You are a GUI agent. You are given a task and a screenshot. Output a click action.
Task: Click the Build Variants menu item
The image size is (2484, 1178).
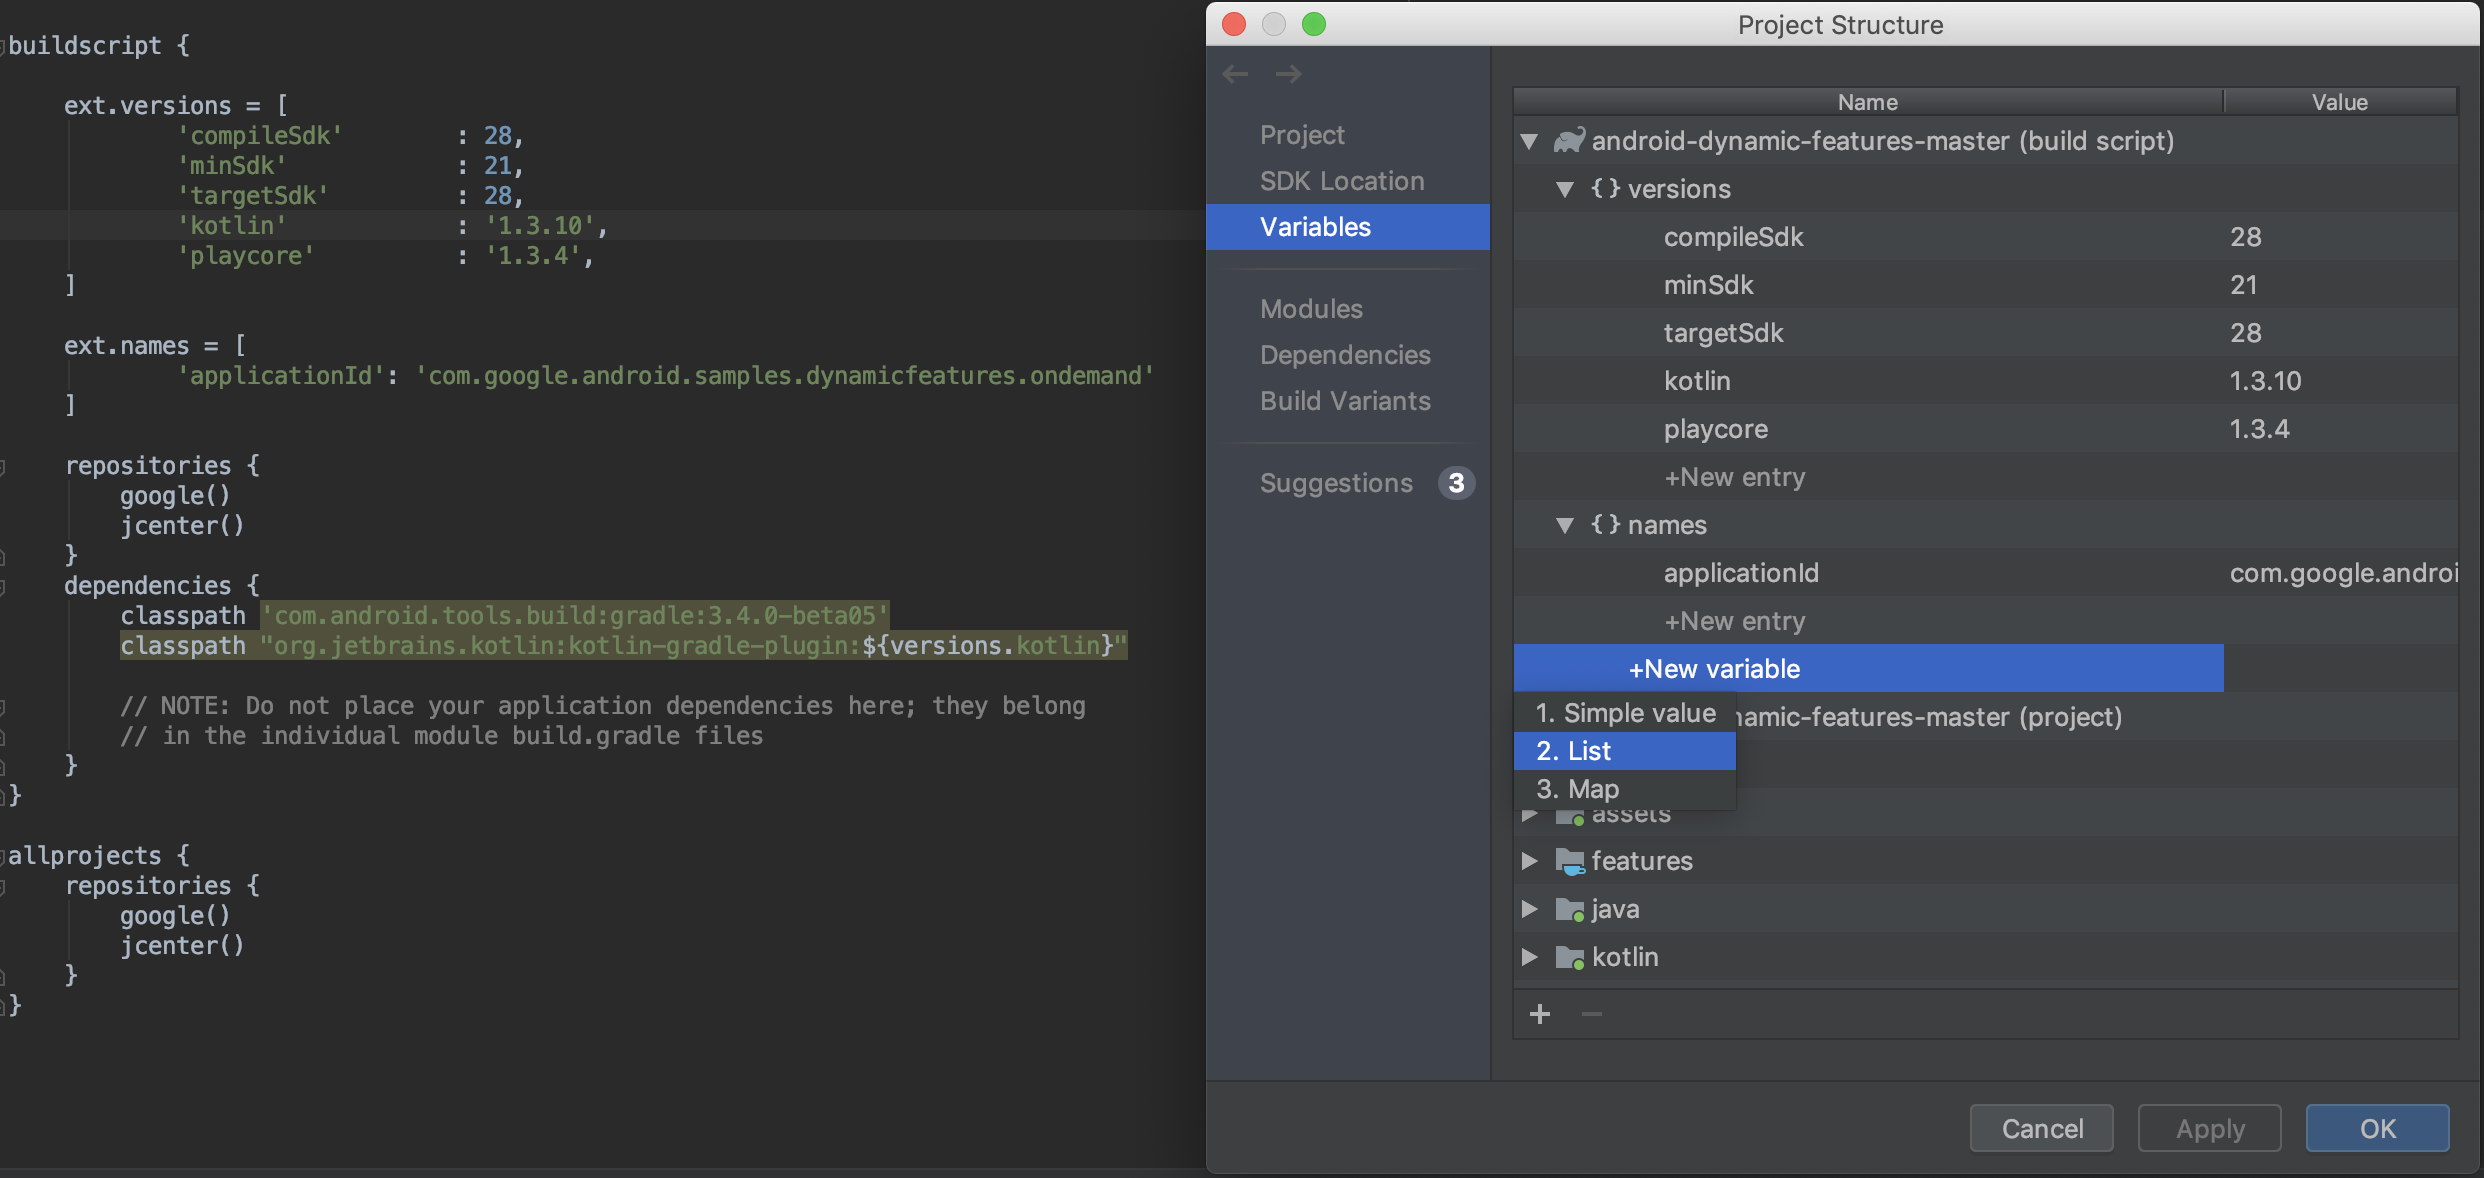point(1345,399)
